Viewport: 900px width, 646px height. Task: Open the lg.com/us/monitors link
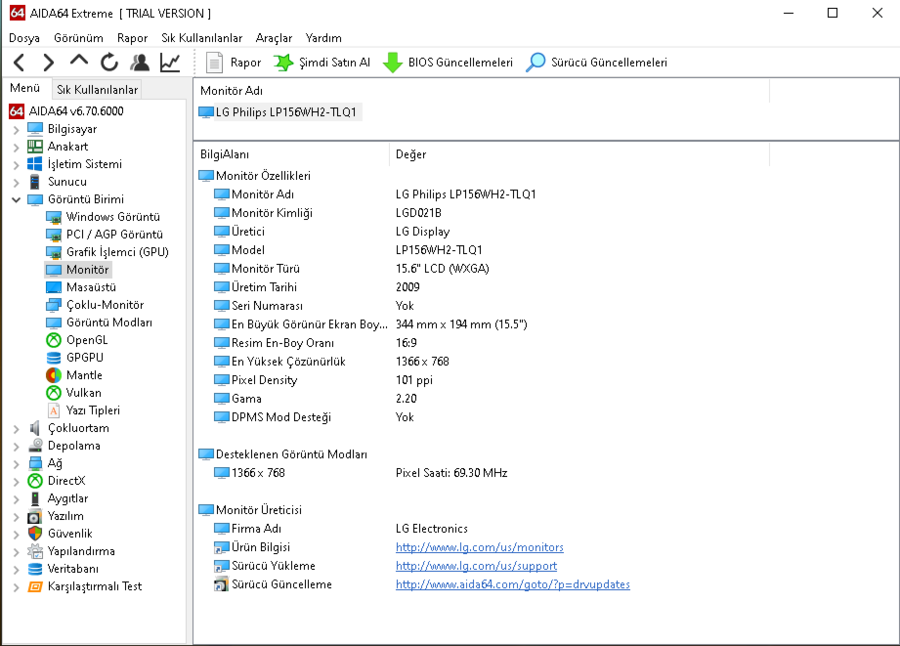point(479,547)
